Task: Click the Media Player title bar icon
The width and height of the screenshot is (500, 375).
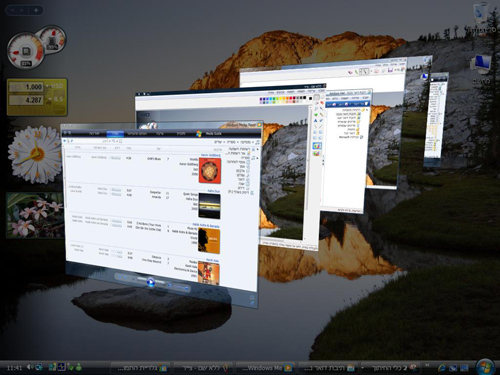Action: (x=259, y=125)
